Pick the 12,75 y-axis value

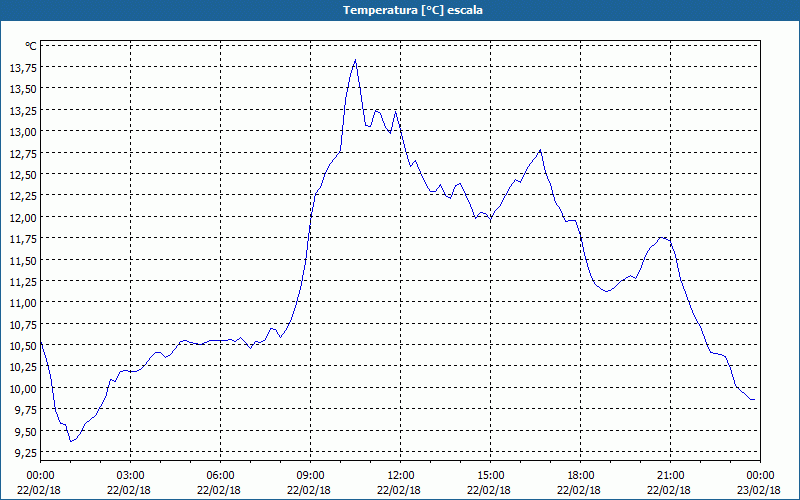click(23, 153)
